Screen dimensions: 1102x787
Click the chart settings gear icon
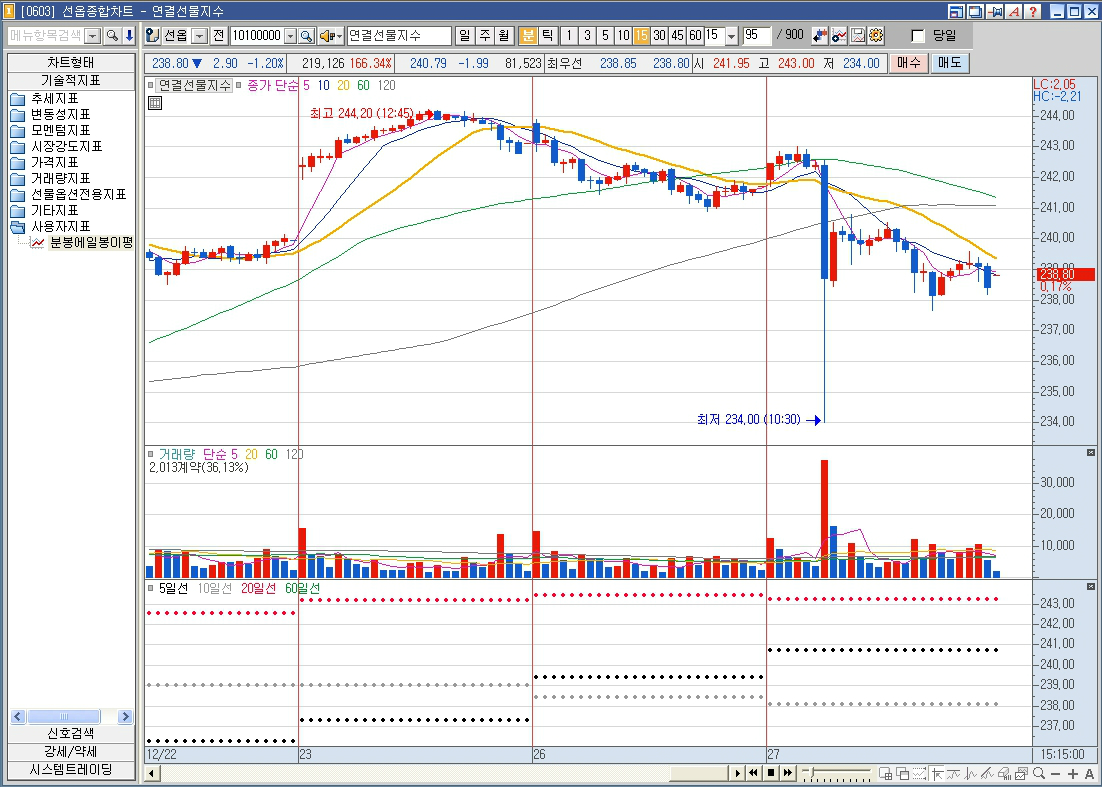(876, 36)
